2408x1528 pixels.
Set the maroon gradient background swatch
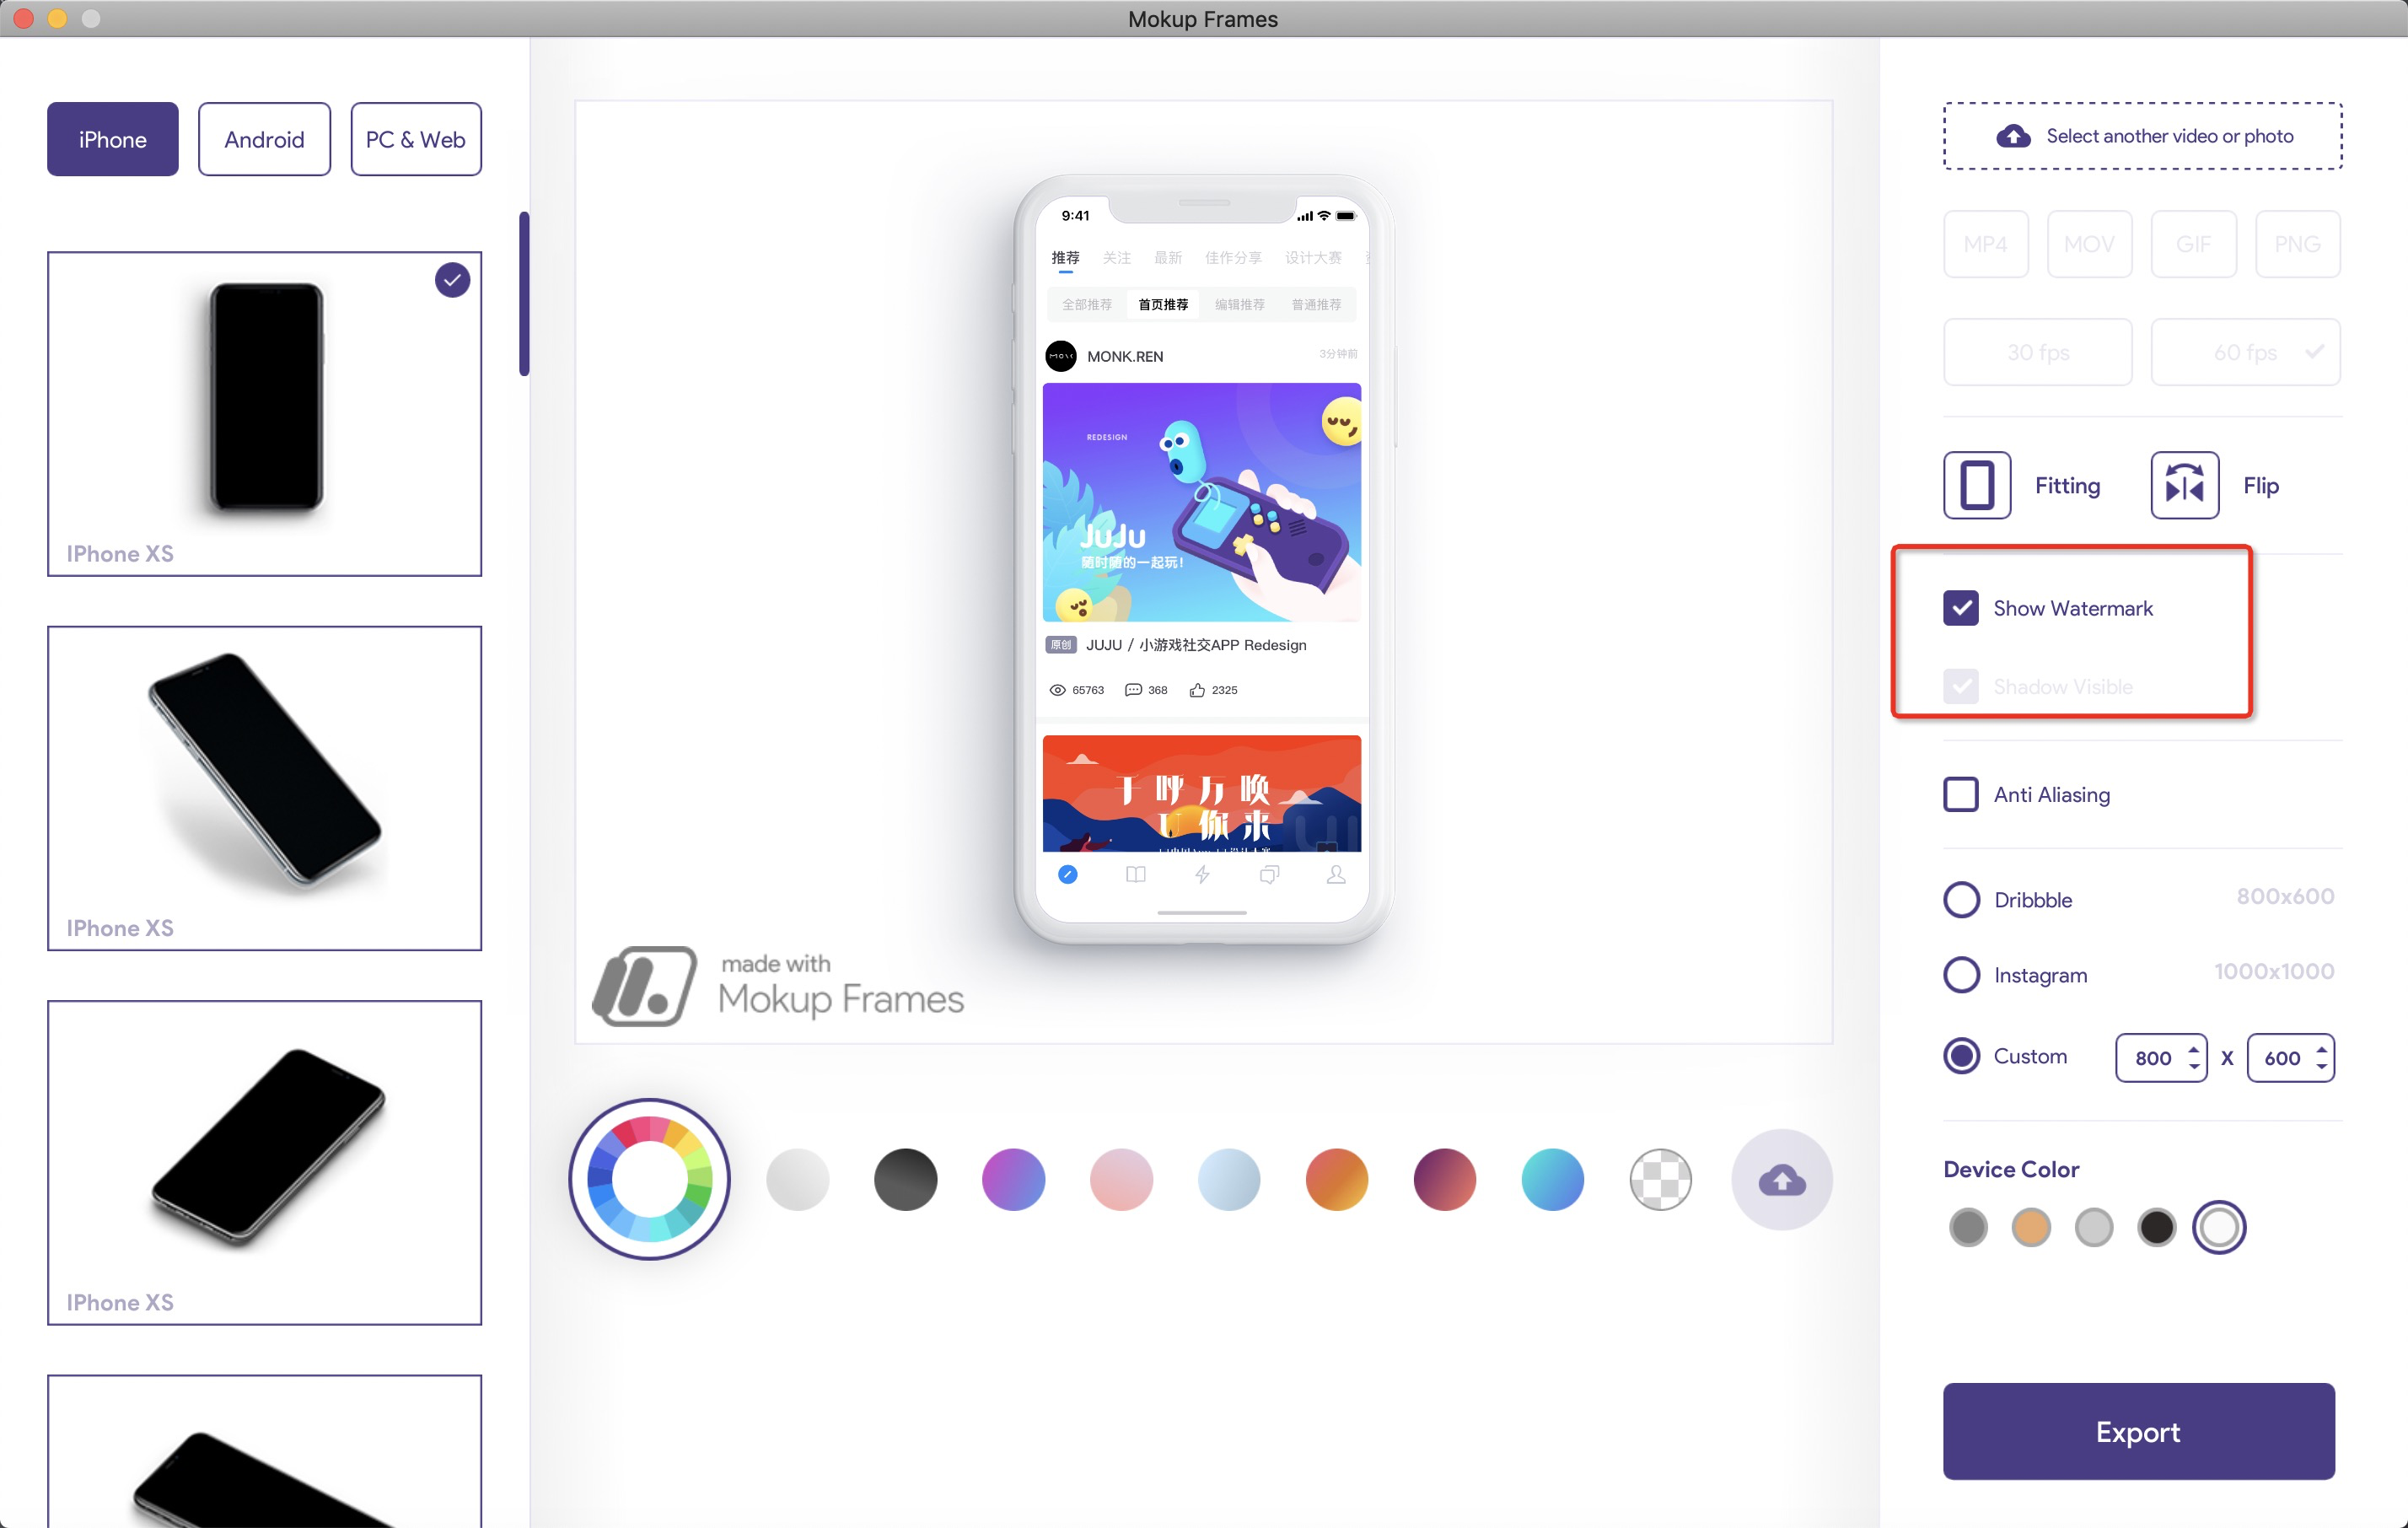click(x=1444, y=1179)
